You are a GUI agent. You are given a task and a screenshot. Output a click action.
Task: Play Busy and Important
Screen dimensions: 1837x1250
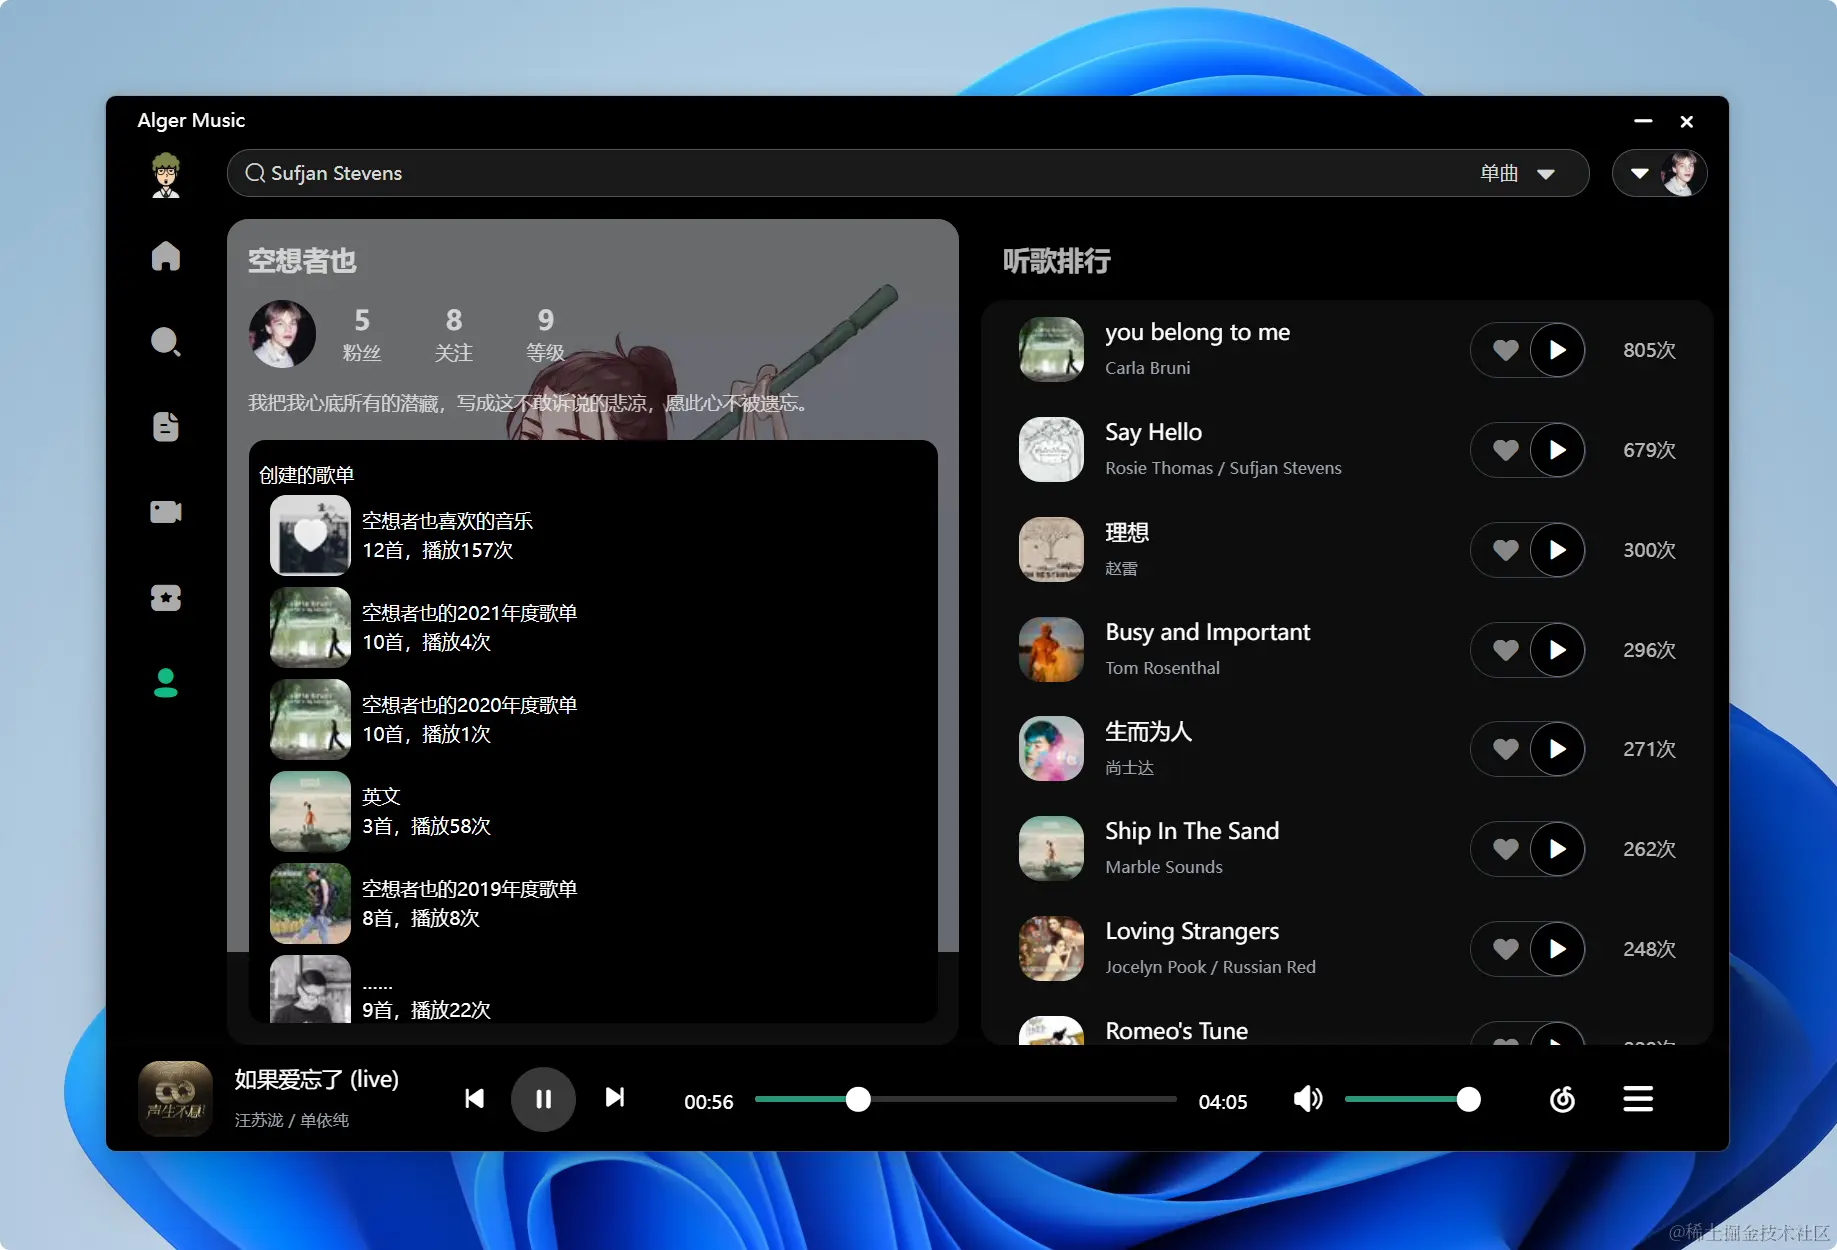click(x=1557, y=650)
